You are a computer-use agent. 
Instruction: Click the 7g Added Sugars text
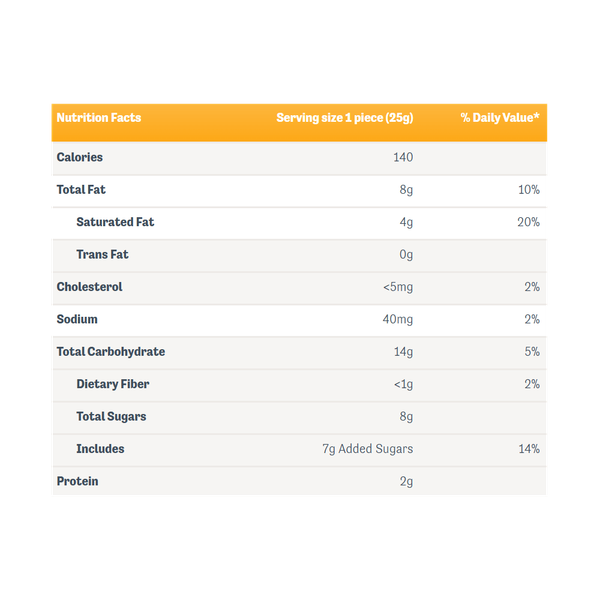pos(367,449)
